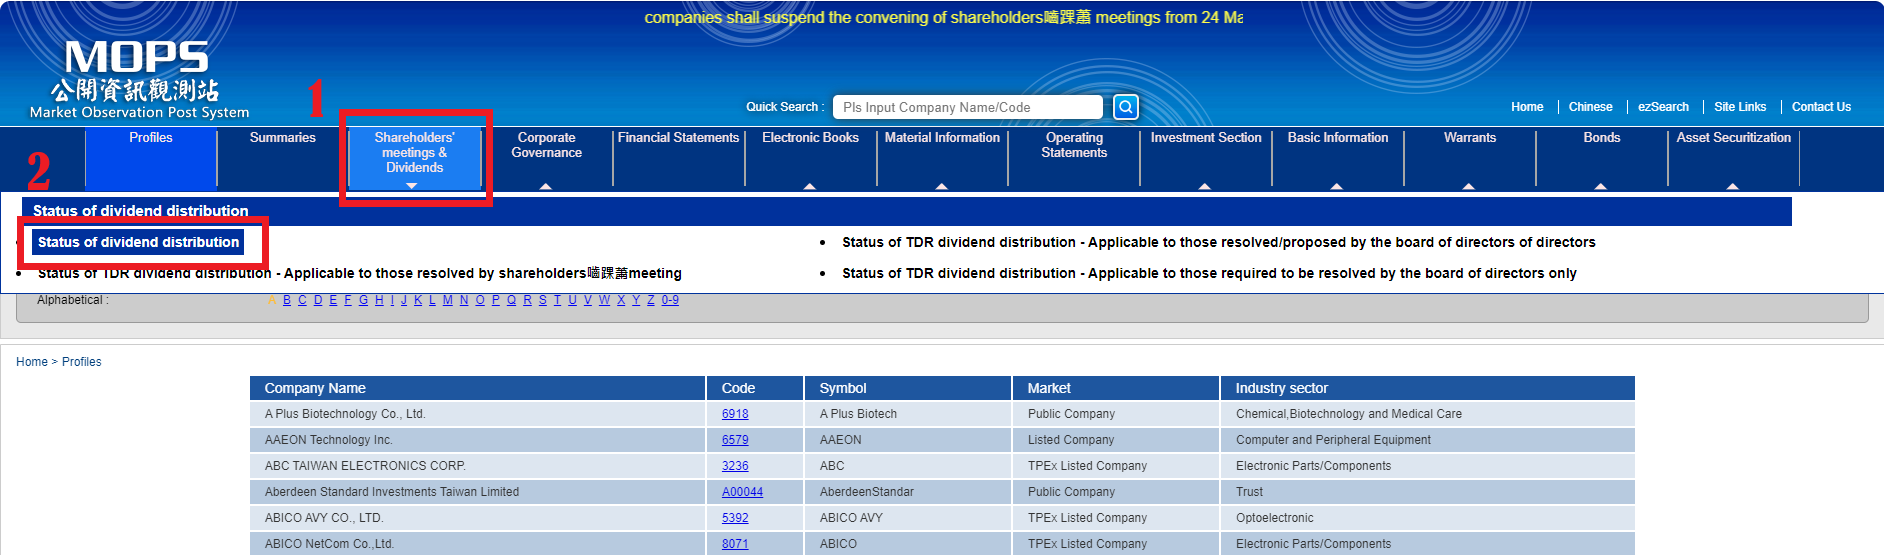Select highlighted Status of dividend distribution item
The height and width of the screenshot is (555, 1884).
click(x=139, y=242)
